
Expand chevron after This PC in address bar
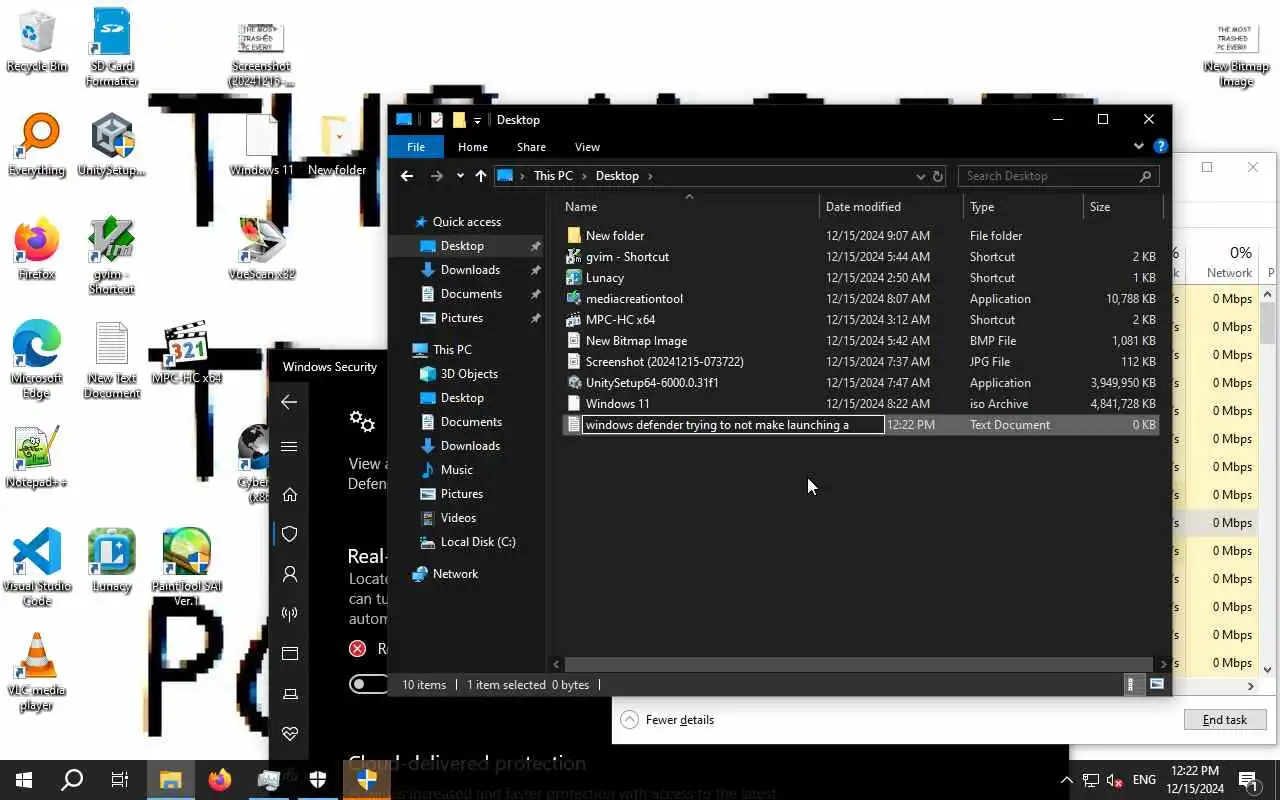[584, 176]
